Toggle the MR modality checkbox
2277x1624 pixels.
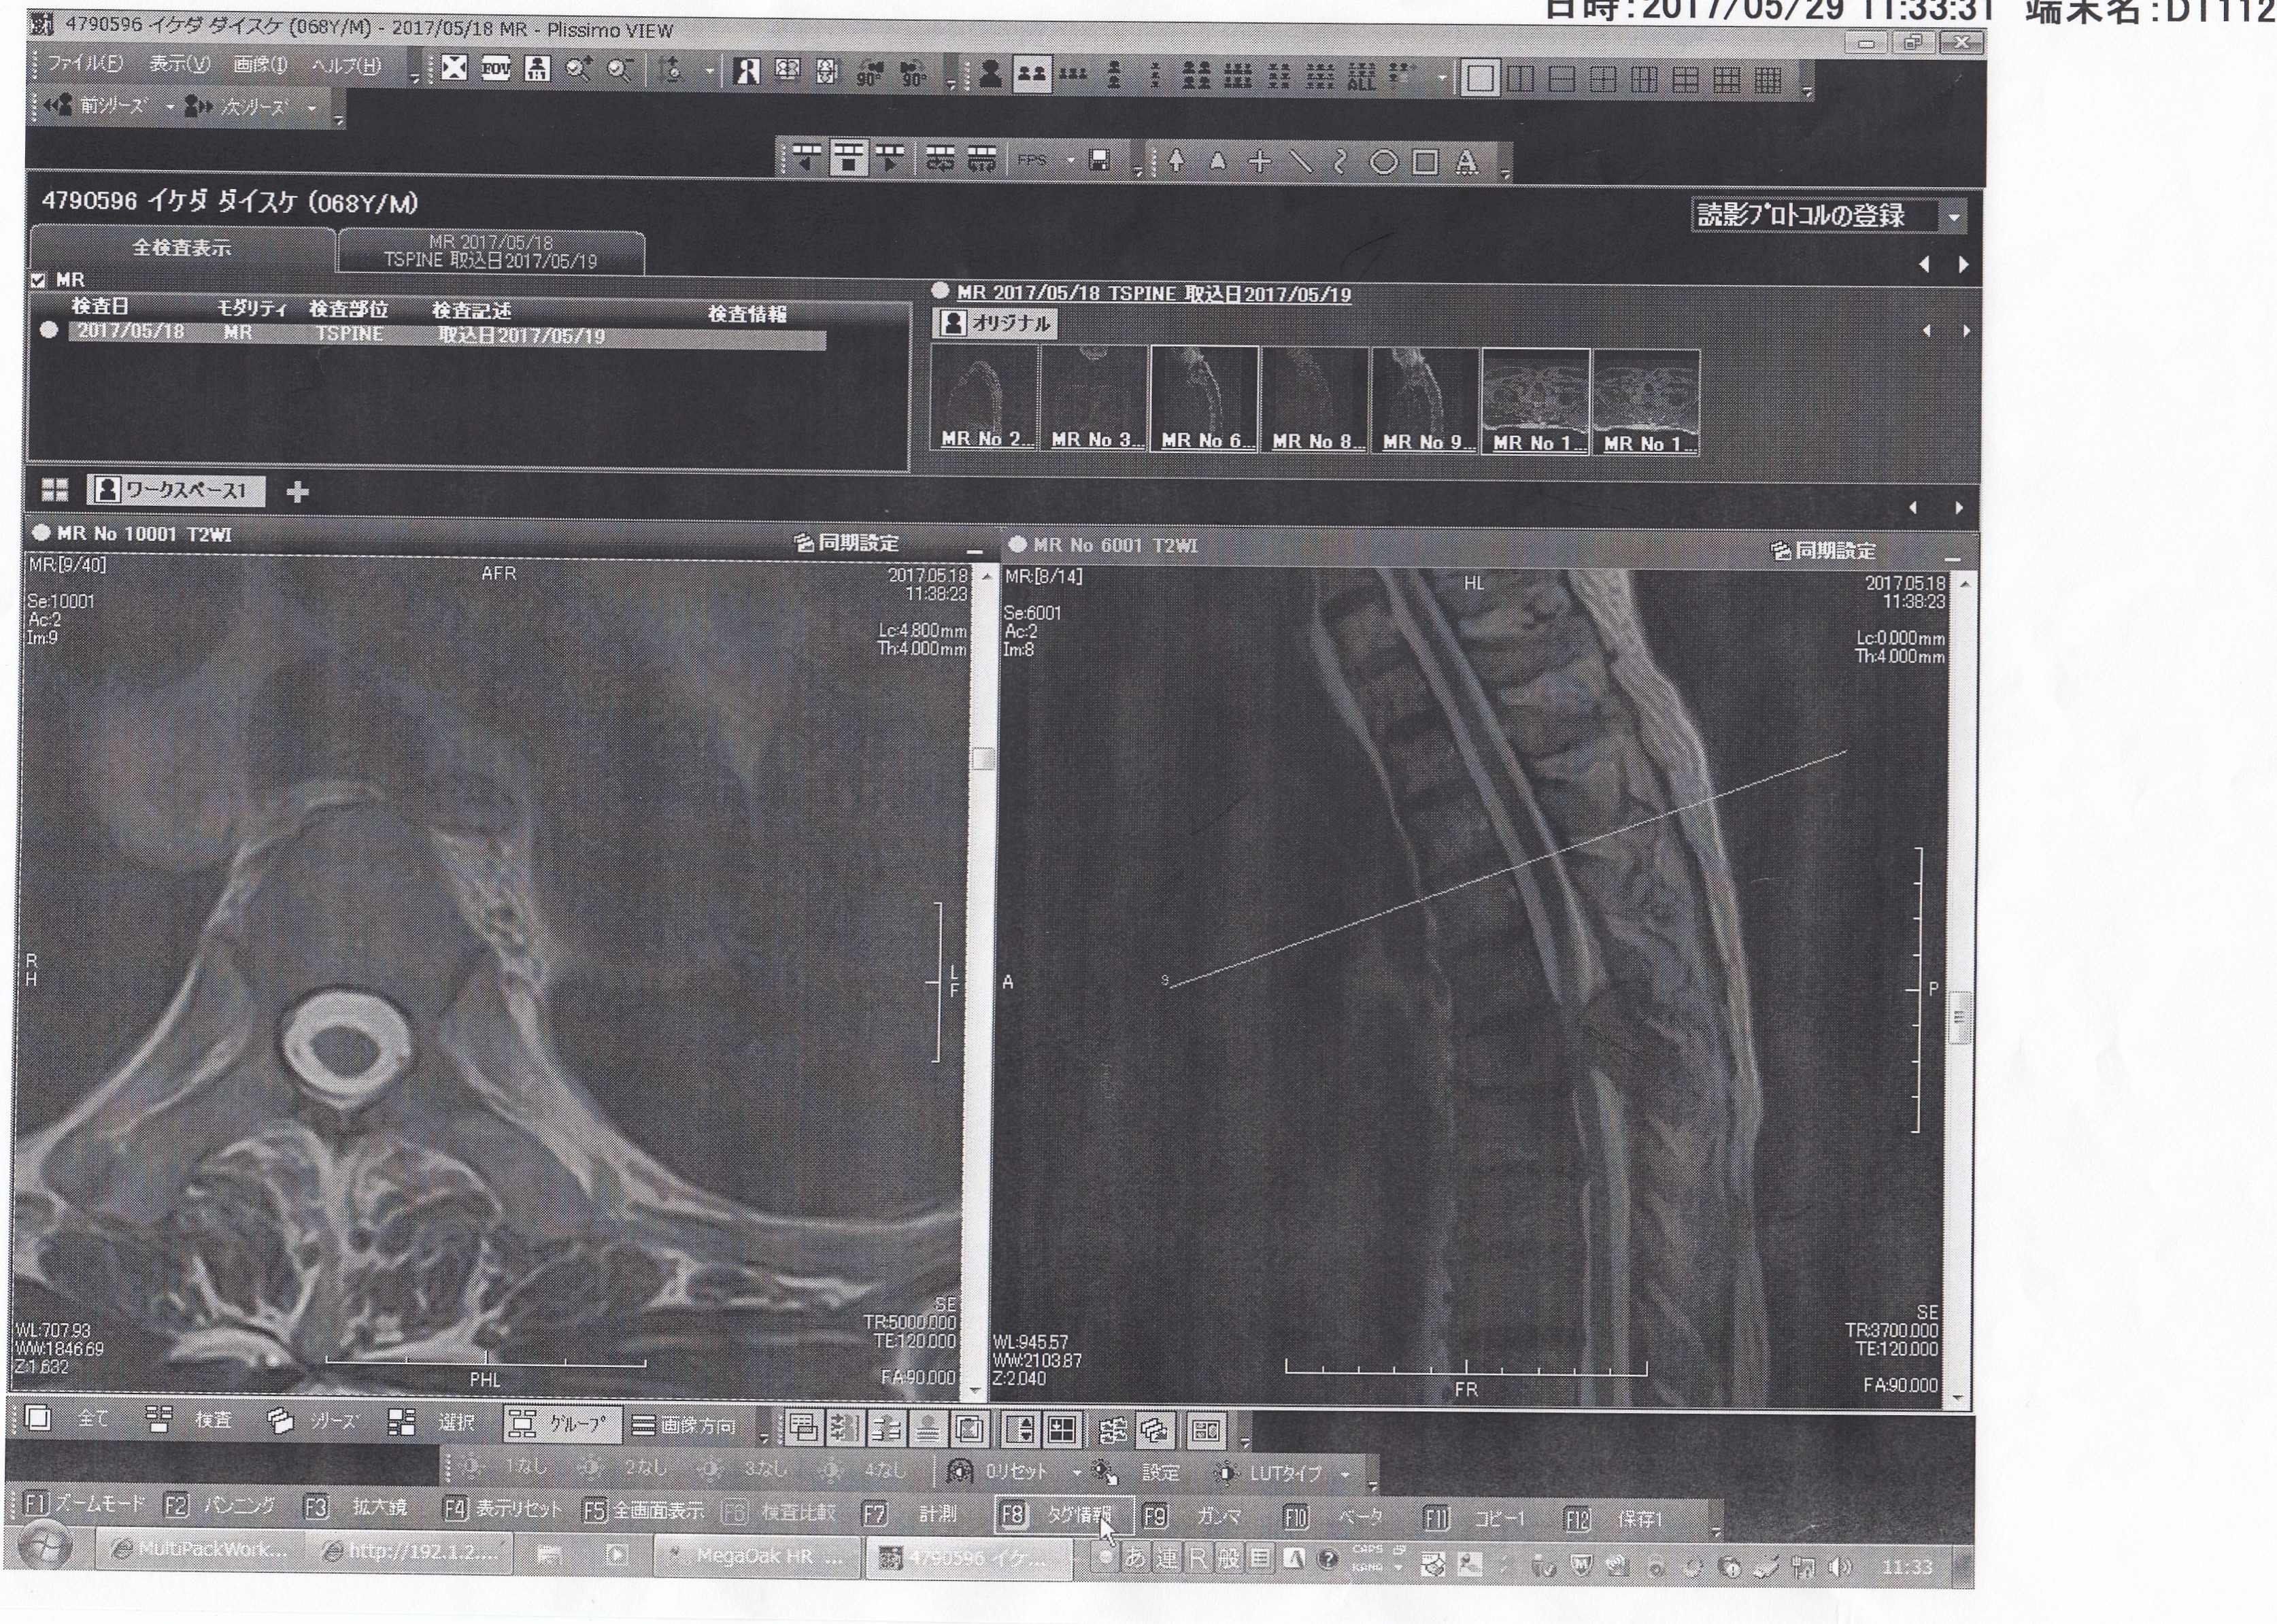click(x=38, y=280)
